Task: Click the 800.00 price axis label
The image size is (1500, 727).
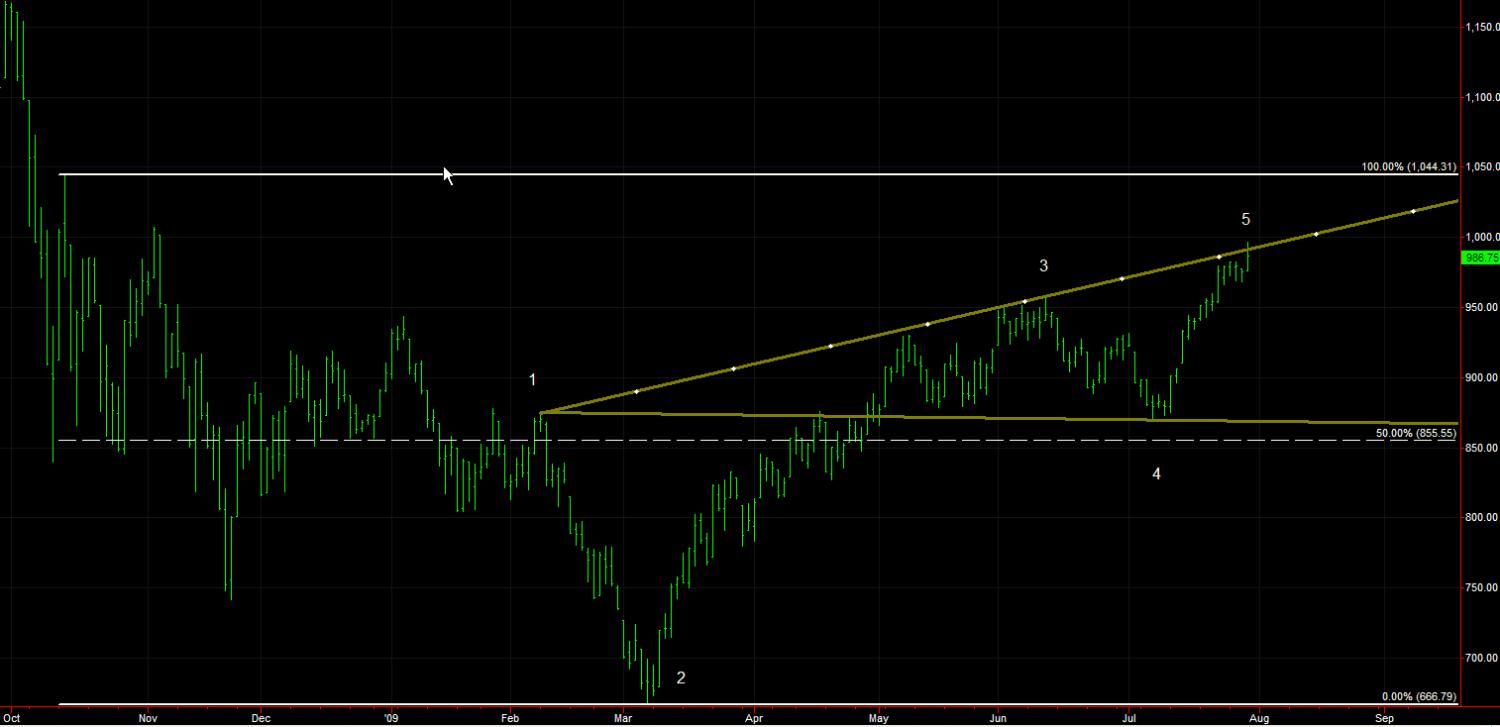Action: coord(1483,517)
